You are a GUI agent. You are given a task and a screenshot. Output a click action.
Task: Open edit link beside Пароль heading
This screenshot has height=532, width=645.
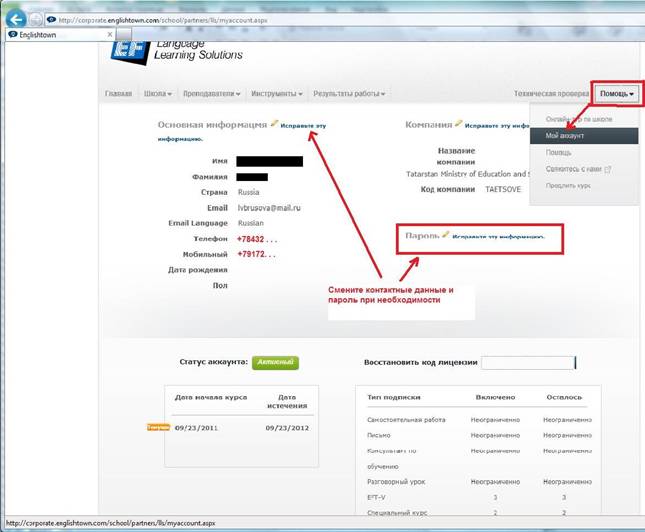(x=499, y=237)
